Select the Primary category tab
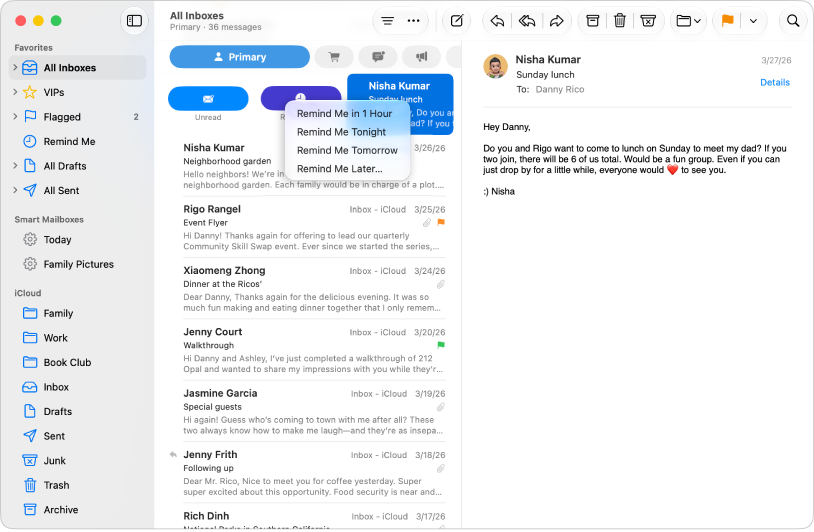This screenshot has width=814, height=532. click(240, 57)
